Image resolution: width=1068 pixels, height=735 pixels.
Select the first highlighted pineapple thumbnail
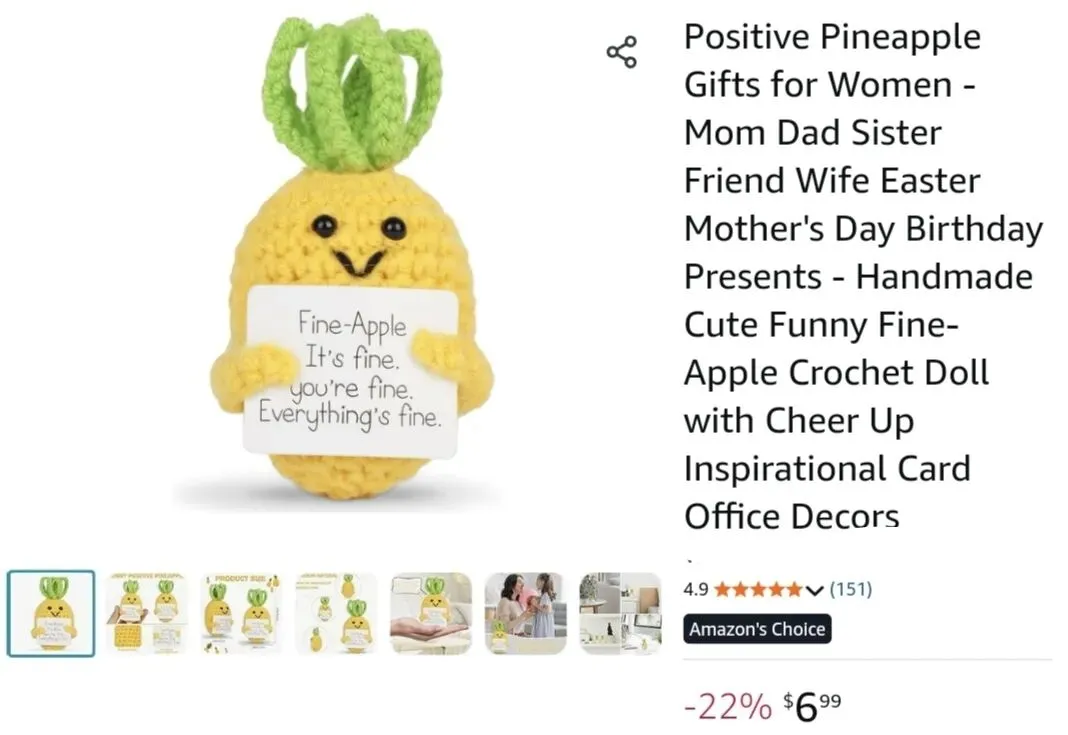click(51, 614)
